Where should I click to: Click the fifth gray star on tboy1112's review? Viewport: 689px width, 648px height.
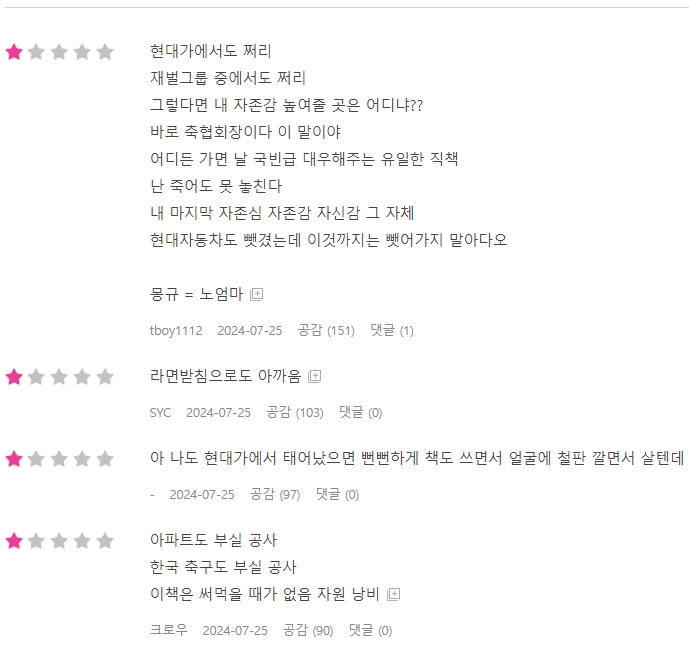pyautogui.click(x=106, y=52)
